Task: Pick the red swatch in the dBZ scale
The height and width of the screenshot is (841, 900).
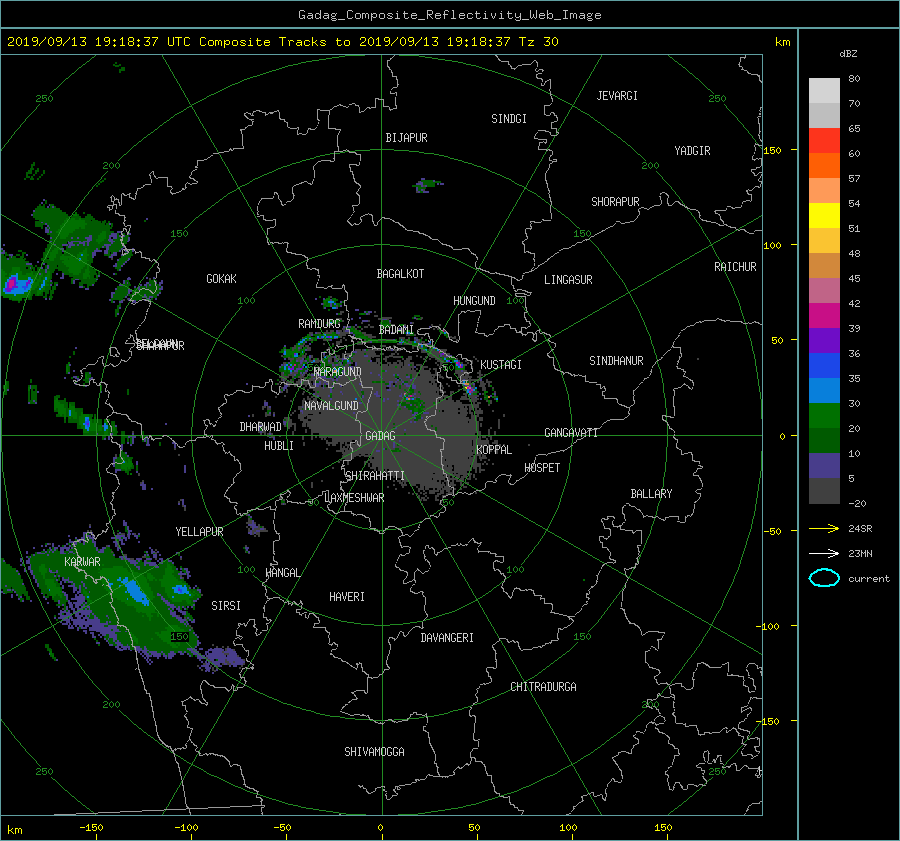Action: [x=824, y=140]
